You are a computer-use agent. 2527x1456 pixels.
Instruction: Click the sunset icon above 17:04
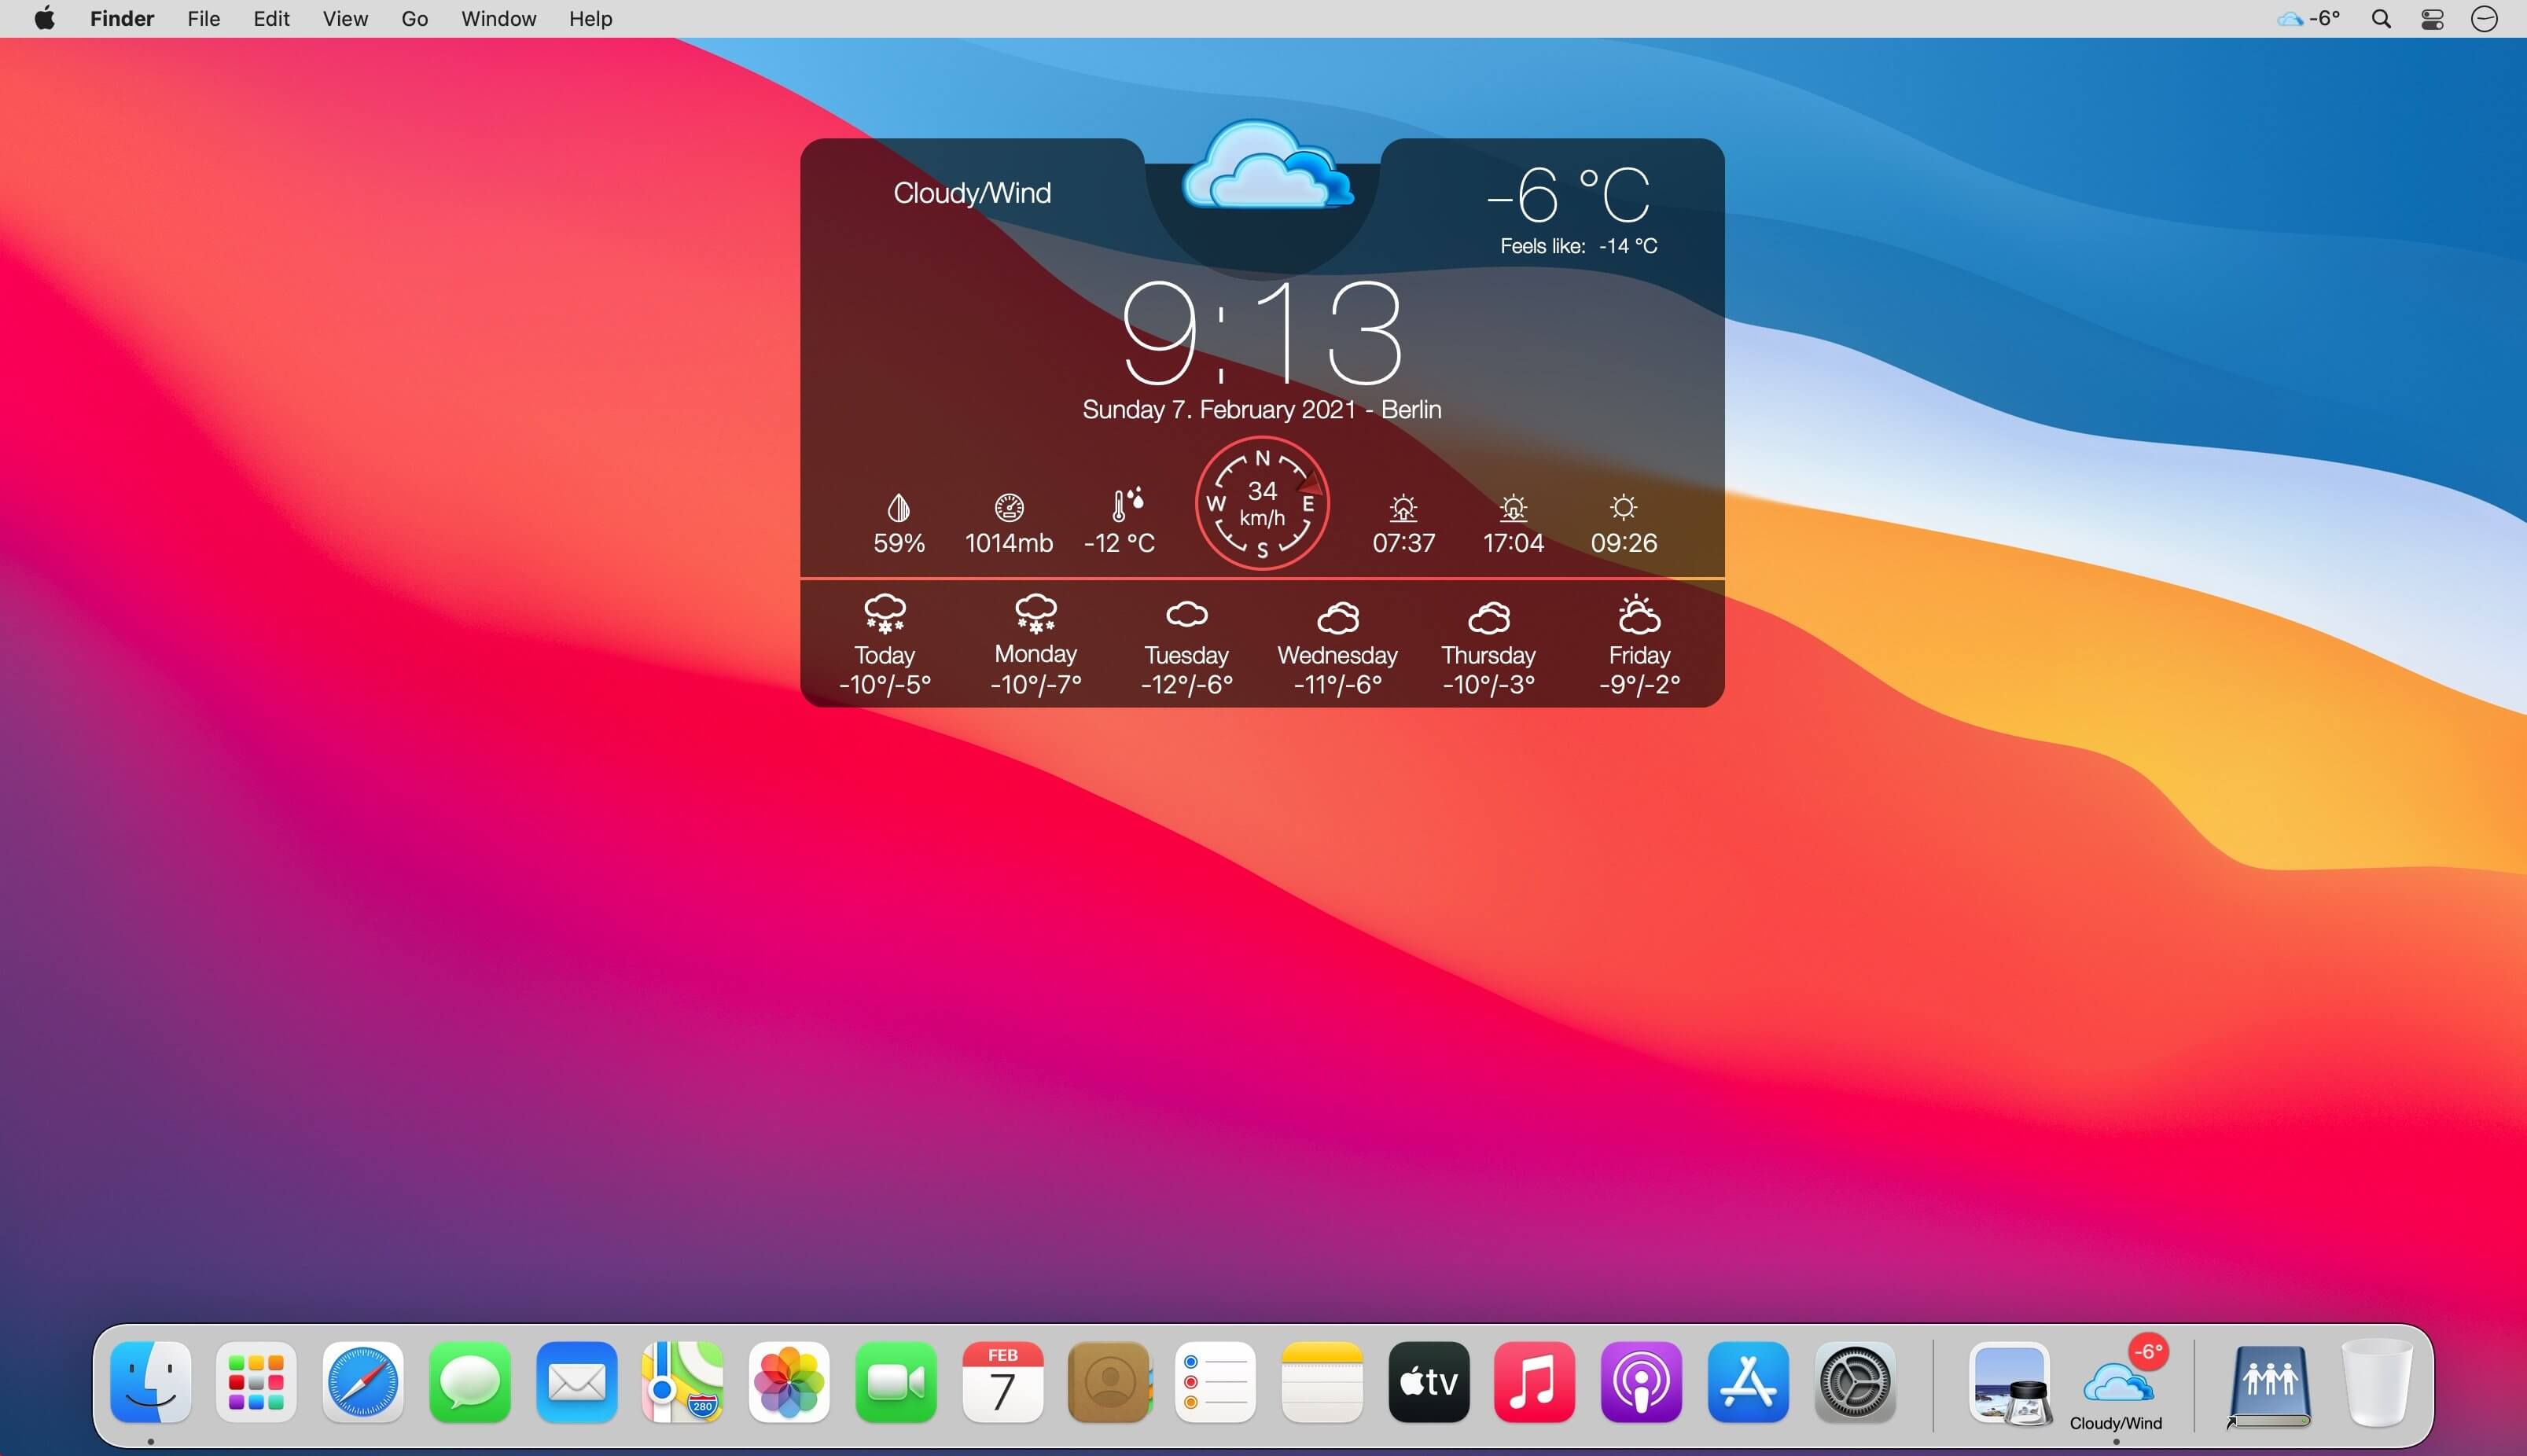[x=1513, y=508]
